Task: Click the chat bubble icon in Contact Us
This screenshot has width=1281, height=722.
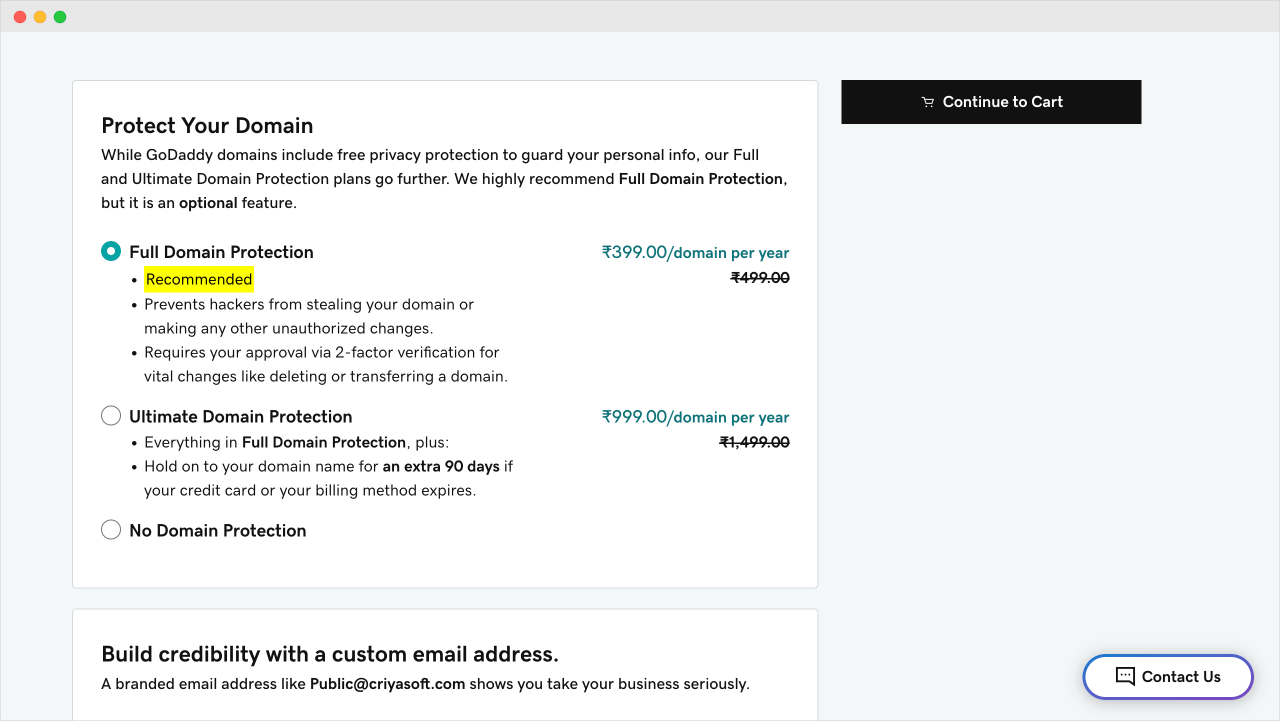Action: [1125, 677]
